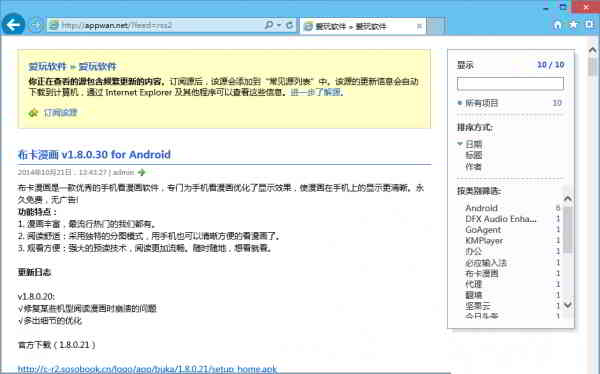Filter feed by GoAgent category
600x374 pixels.
pos(483,230)
